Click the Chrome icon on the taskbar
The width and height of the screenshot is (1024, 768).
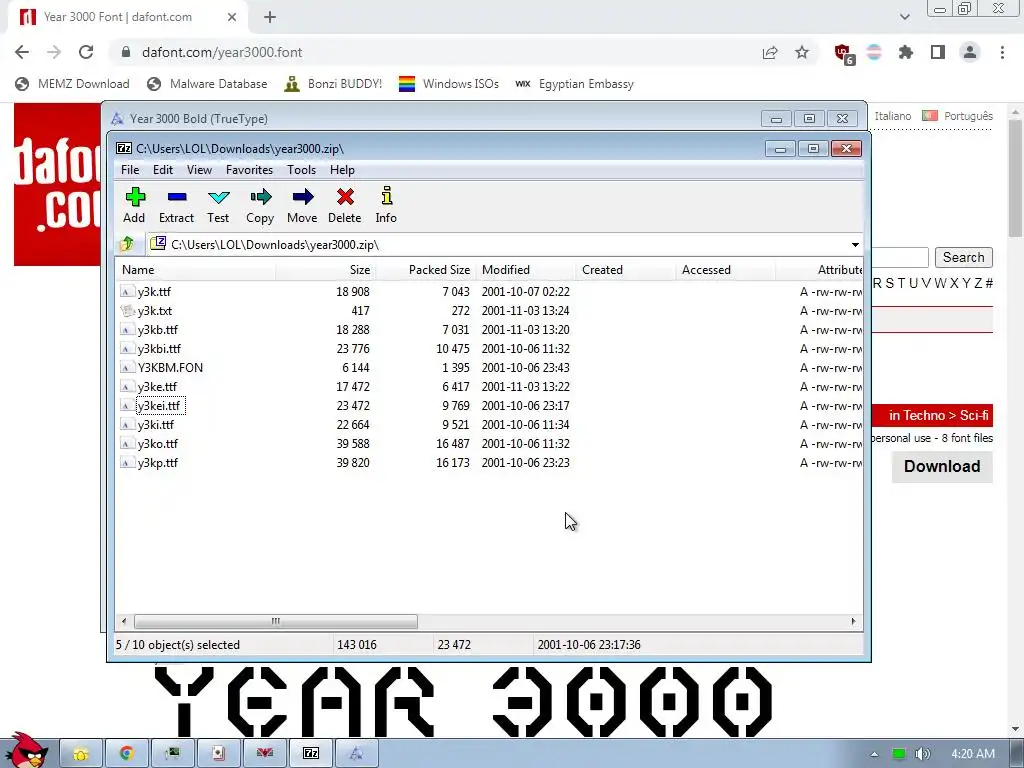[x=127, y=753]
